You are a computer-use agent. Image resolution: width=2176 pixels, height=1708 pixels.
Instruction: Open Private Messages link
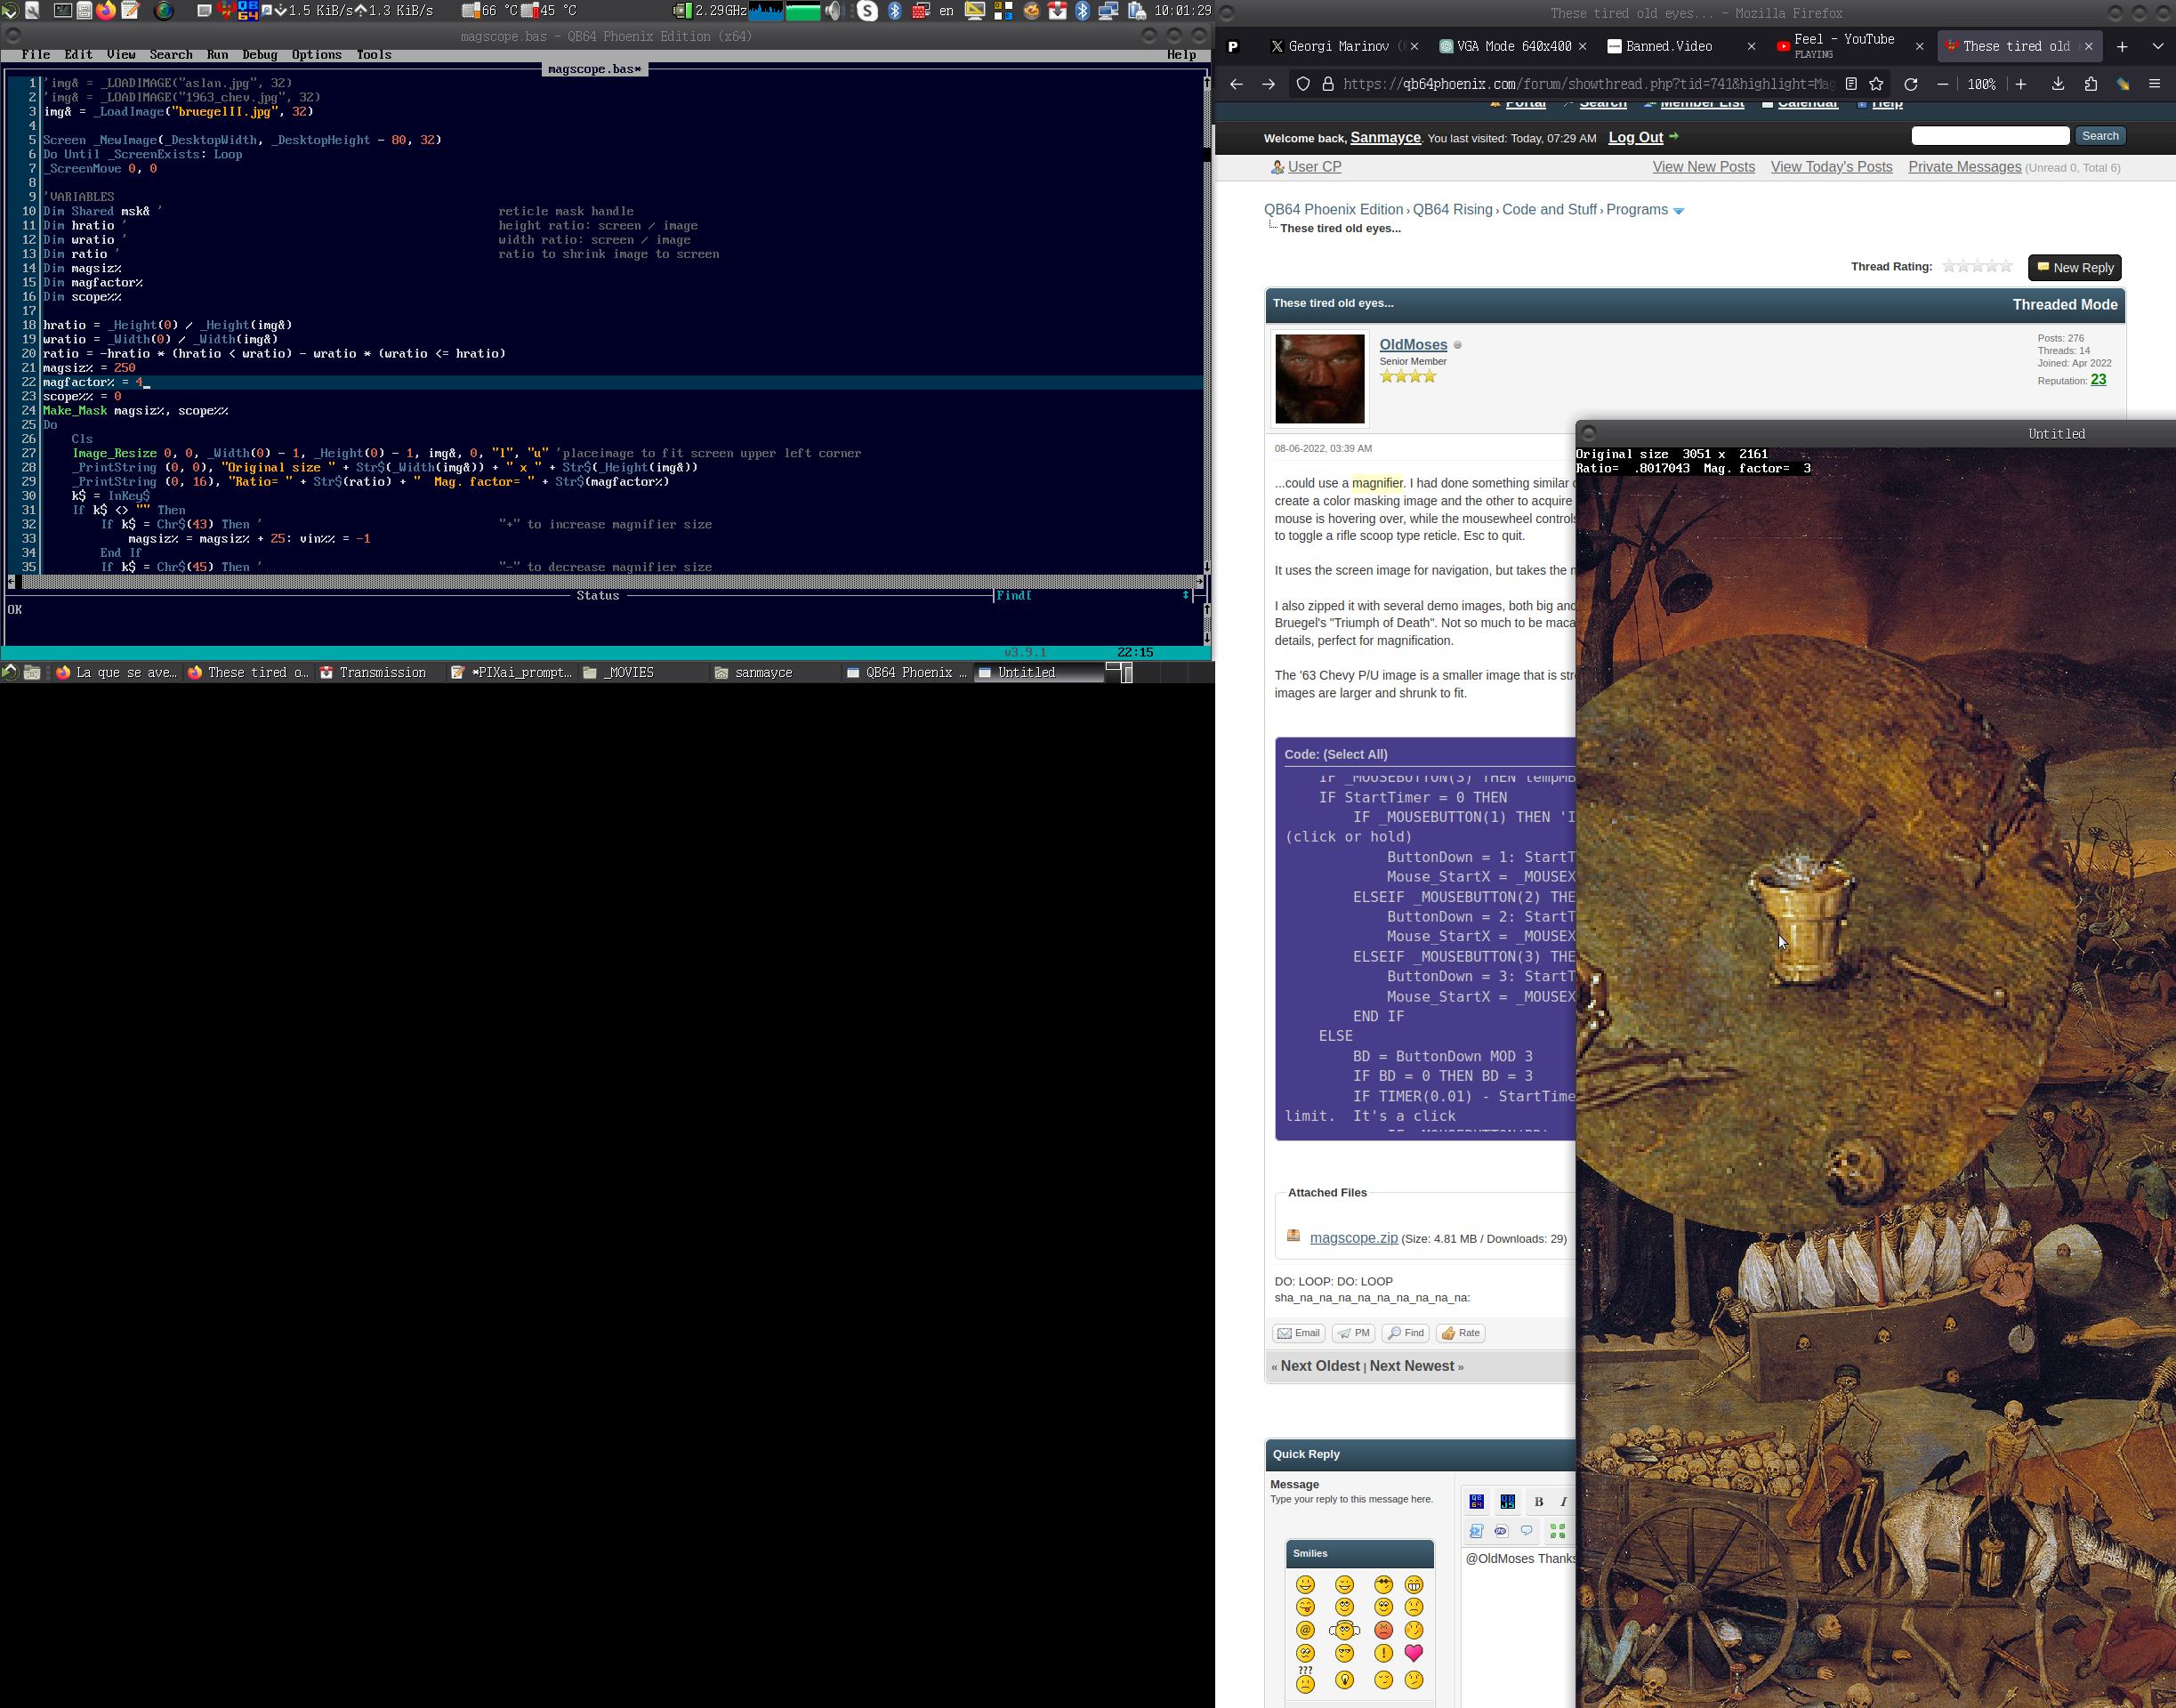(1964, 167)
